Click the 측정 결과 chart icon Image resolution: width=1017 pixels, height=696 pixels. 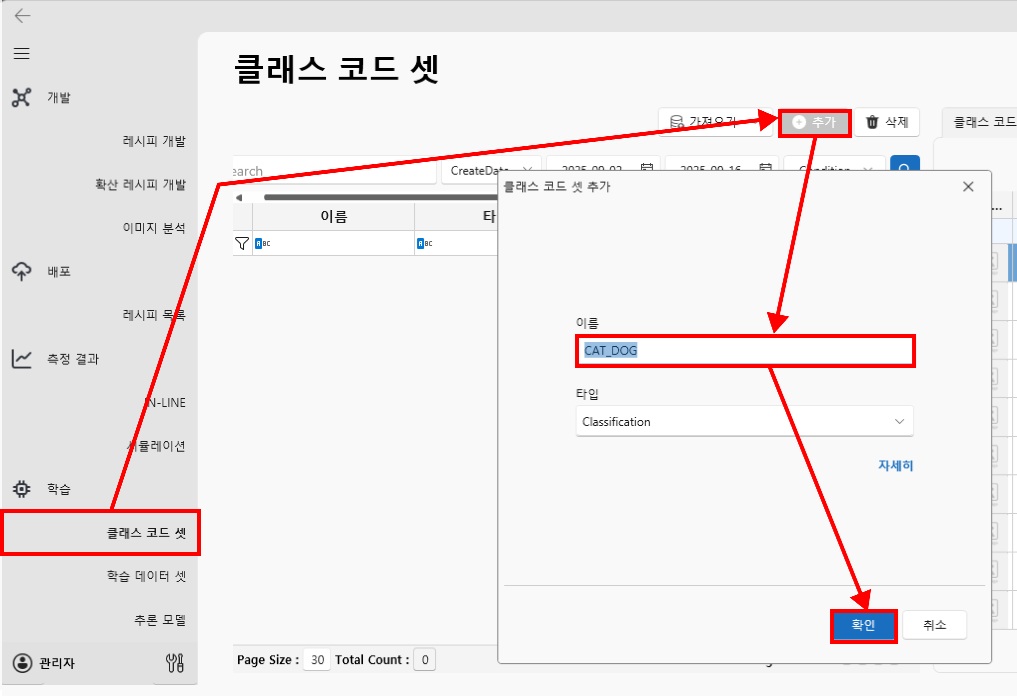click(22, 358)
